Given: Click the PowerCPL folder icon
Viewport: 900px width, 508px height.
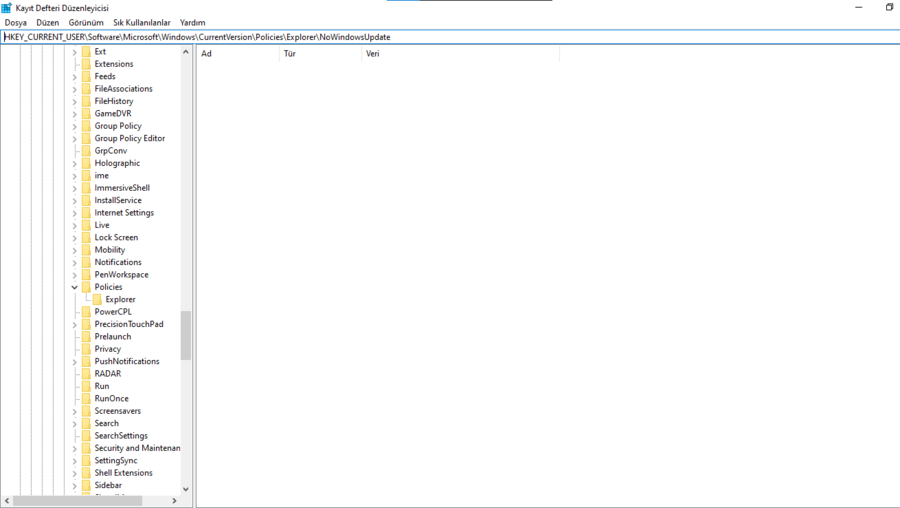Looking at the screenshot, I should click(x=86, y=312).
